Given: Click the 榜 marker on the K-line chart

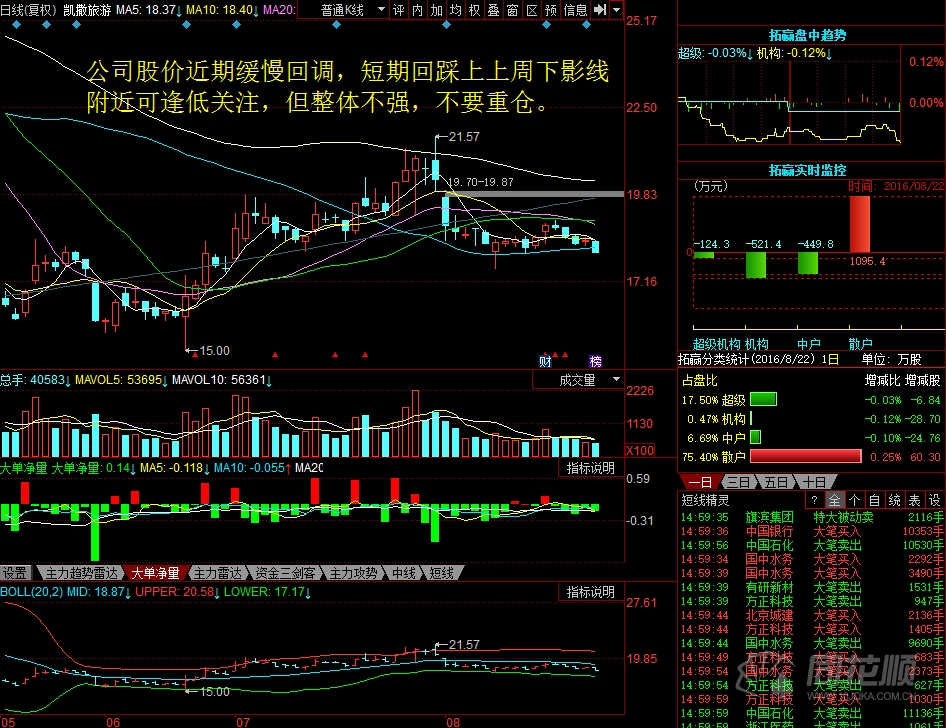Looking at the screenshot, I should click(596, 361).
